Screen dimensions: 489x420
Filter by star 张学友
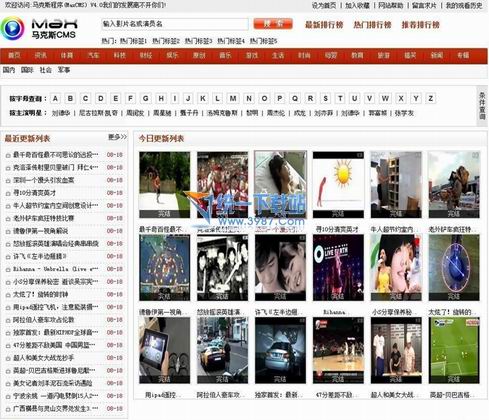[x=404, y=113]
